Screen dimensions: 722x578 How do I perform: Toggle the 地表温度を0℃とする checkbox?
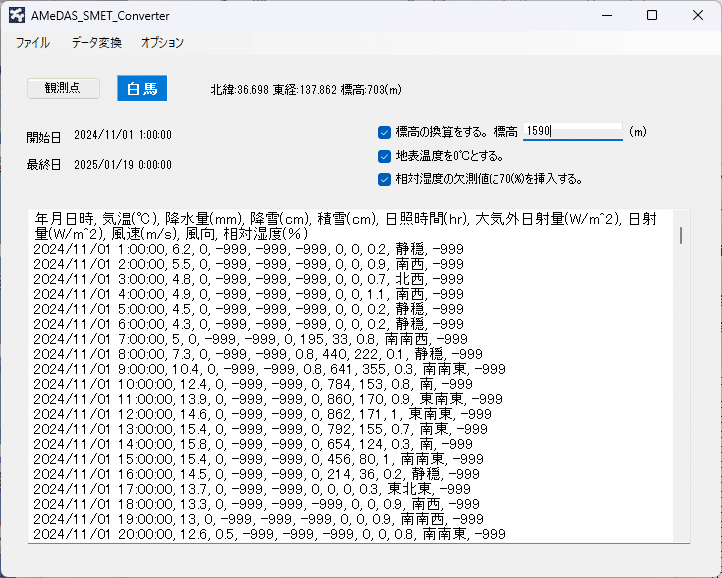(x=384, y=157)
